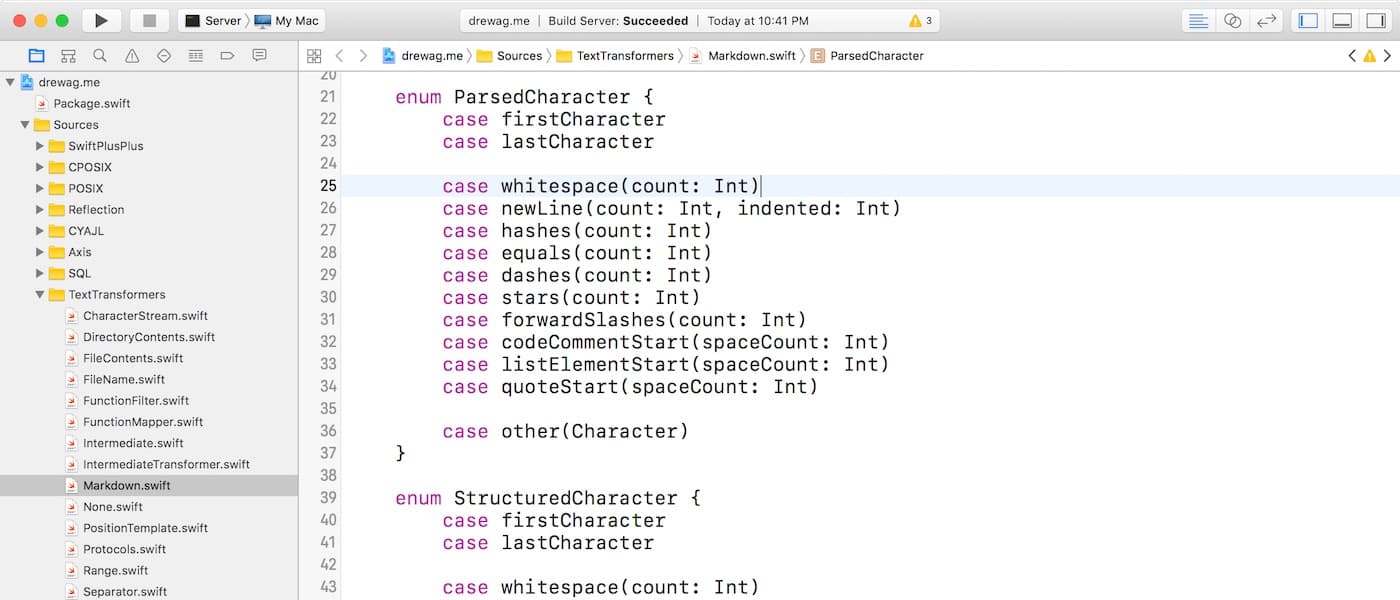Screen dimensions: 1400x600
Task: Show the symbol navigator
Action: coord(68,56)
